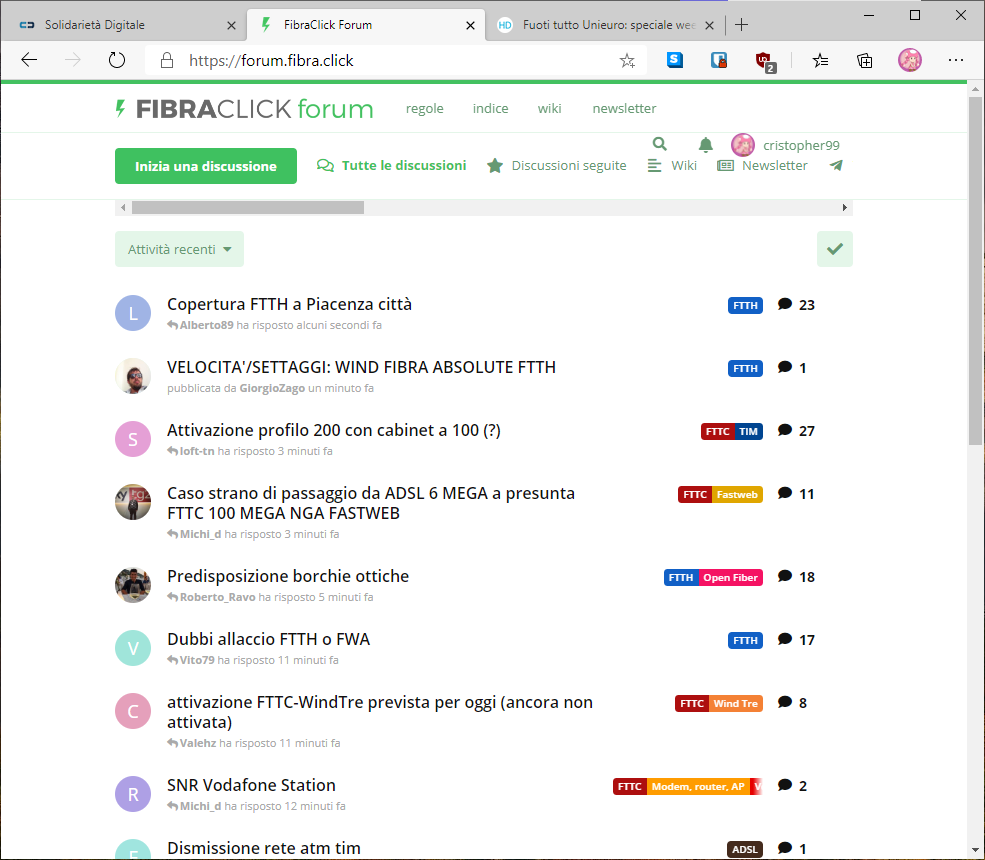The image size is (985, 860).
Task: Open Discussioni seguite
Action: coord(557,165)
